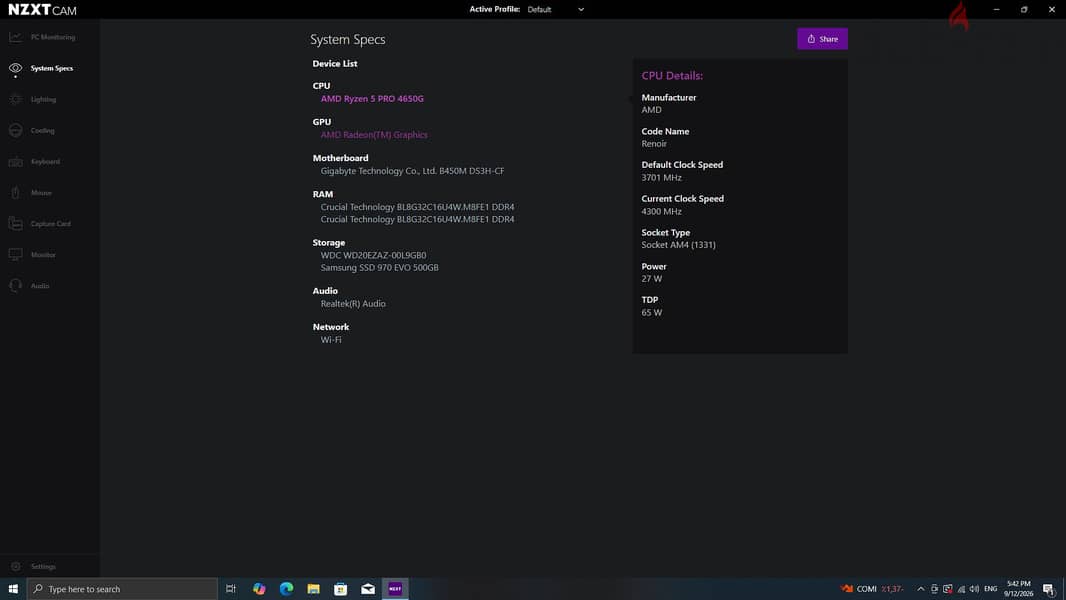Open the Audio headset section
This screenshot has height=600, width=1066.
click(29, 286)
